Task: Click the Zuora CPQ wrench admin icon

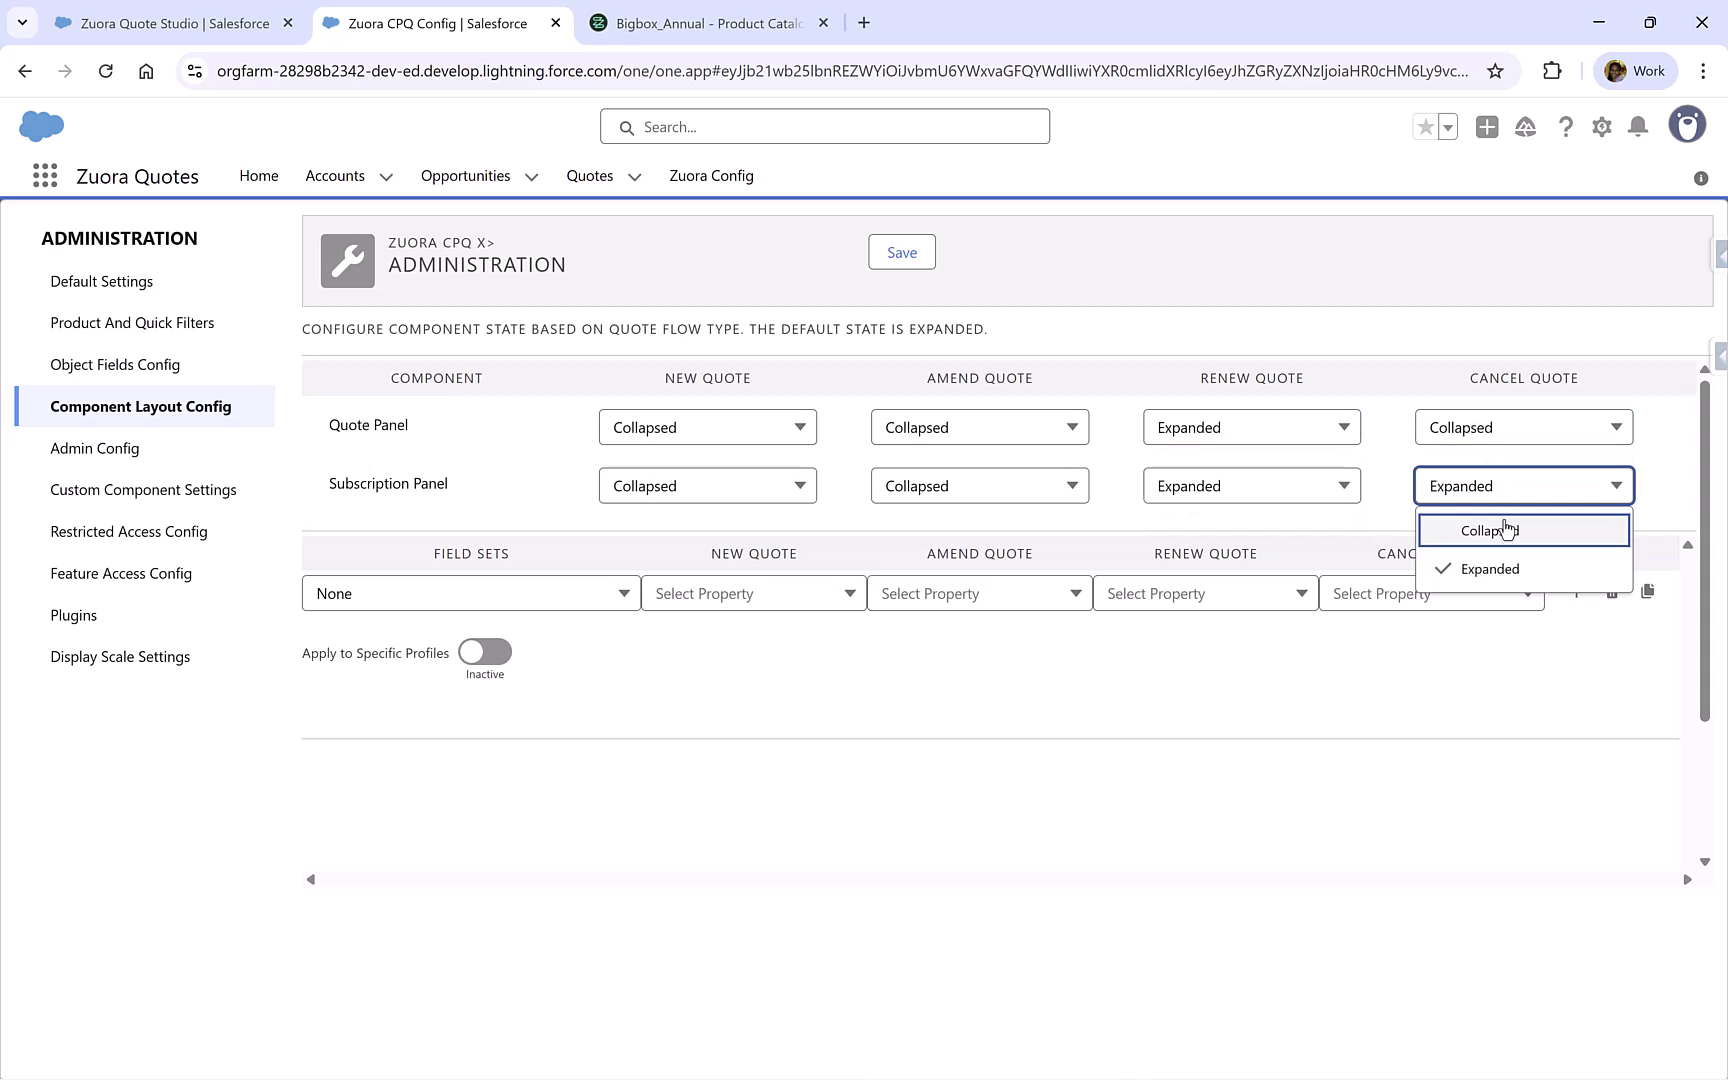Action: coord(347,260)
